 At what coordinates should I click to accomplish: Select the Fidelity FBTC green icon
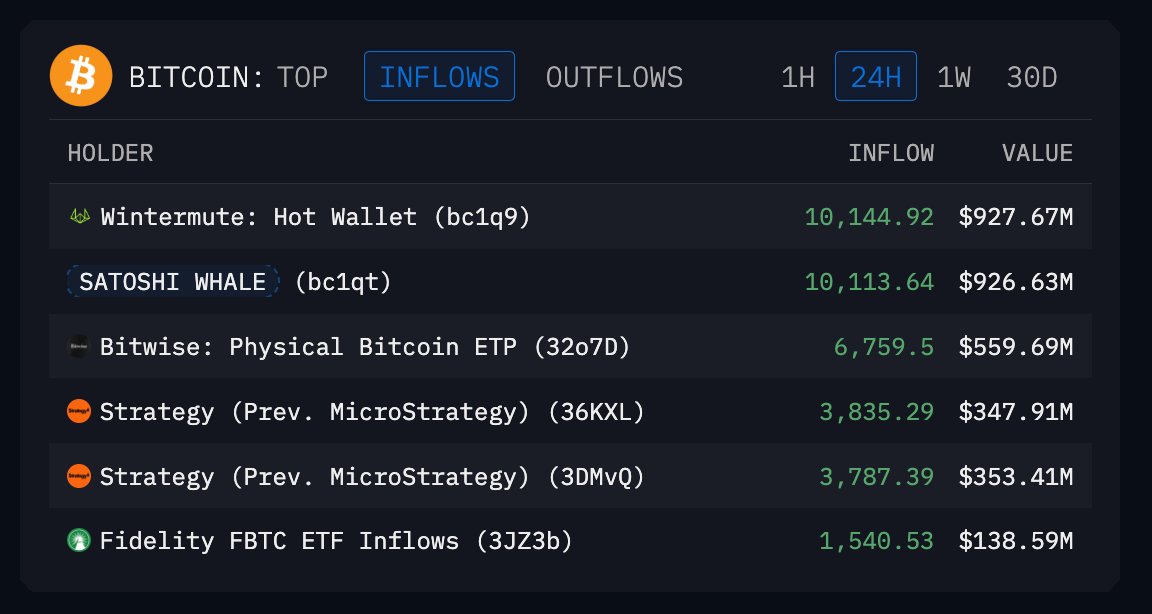(x=80, y=541)
